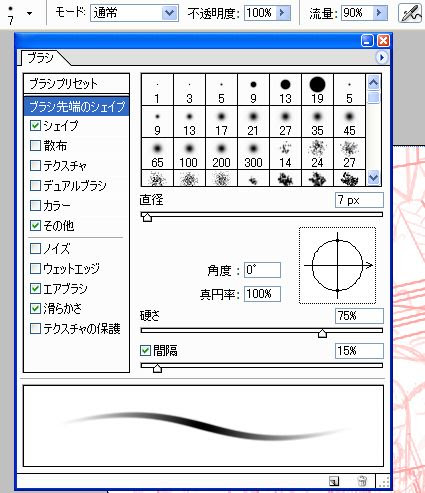The height and width of the screenshot is (493, 425).
Task: Enable the テクスチャ checkbox
Action: click(35, 166)
